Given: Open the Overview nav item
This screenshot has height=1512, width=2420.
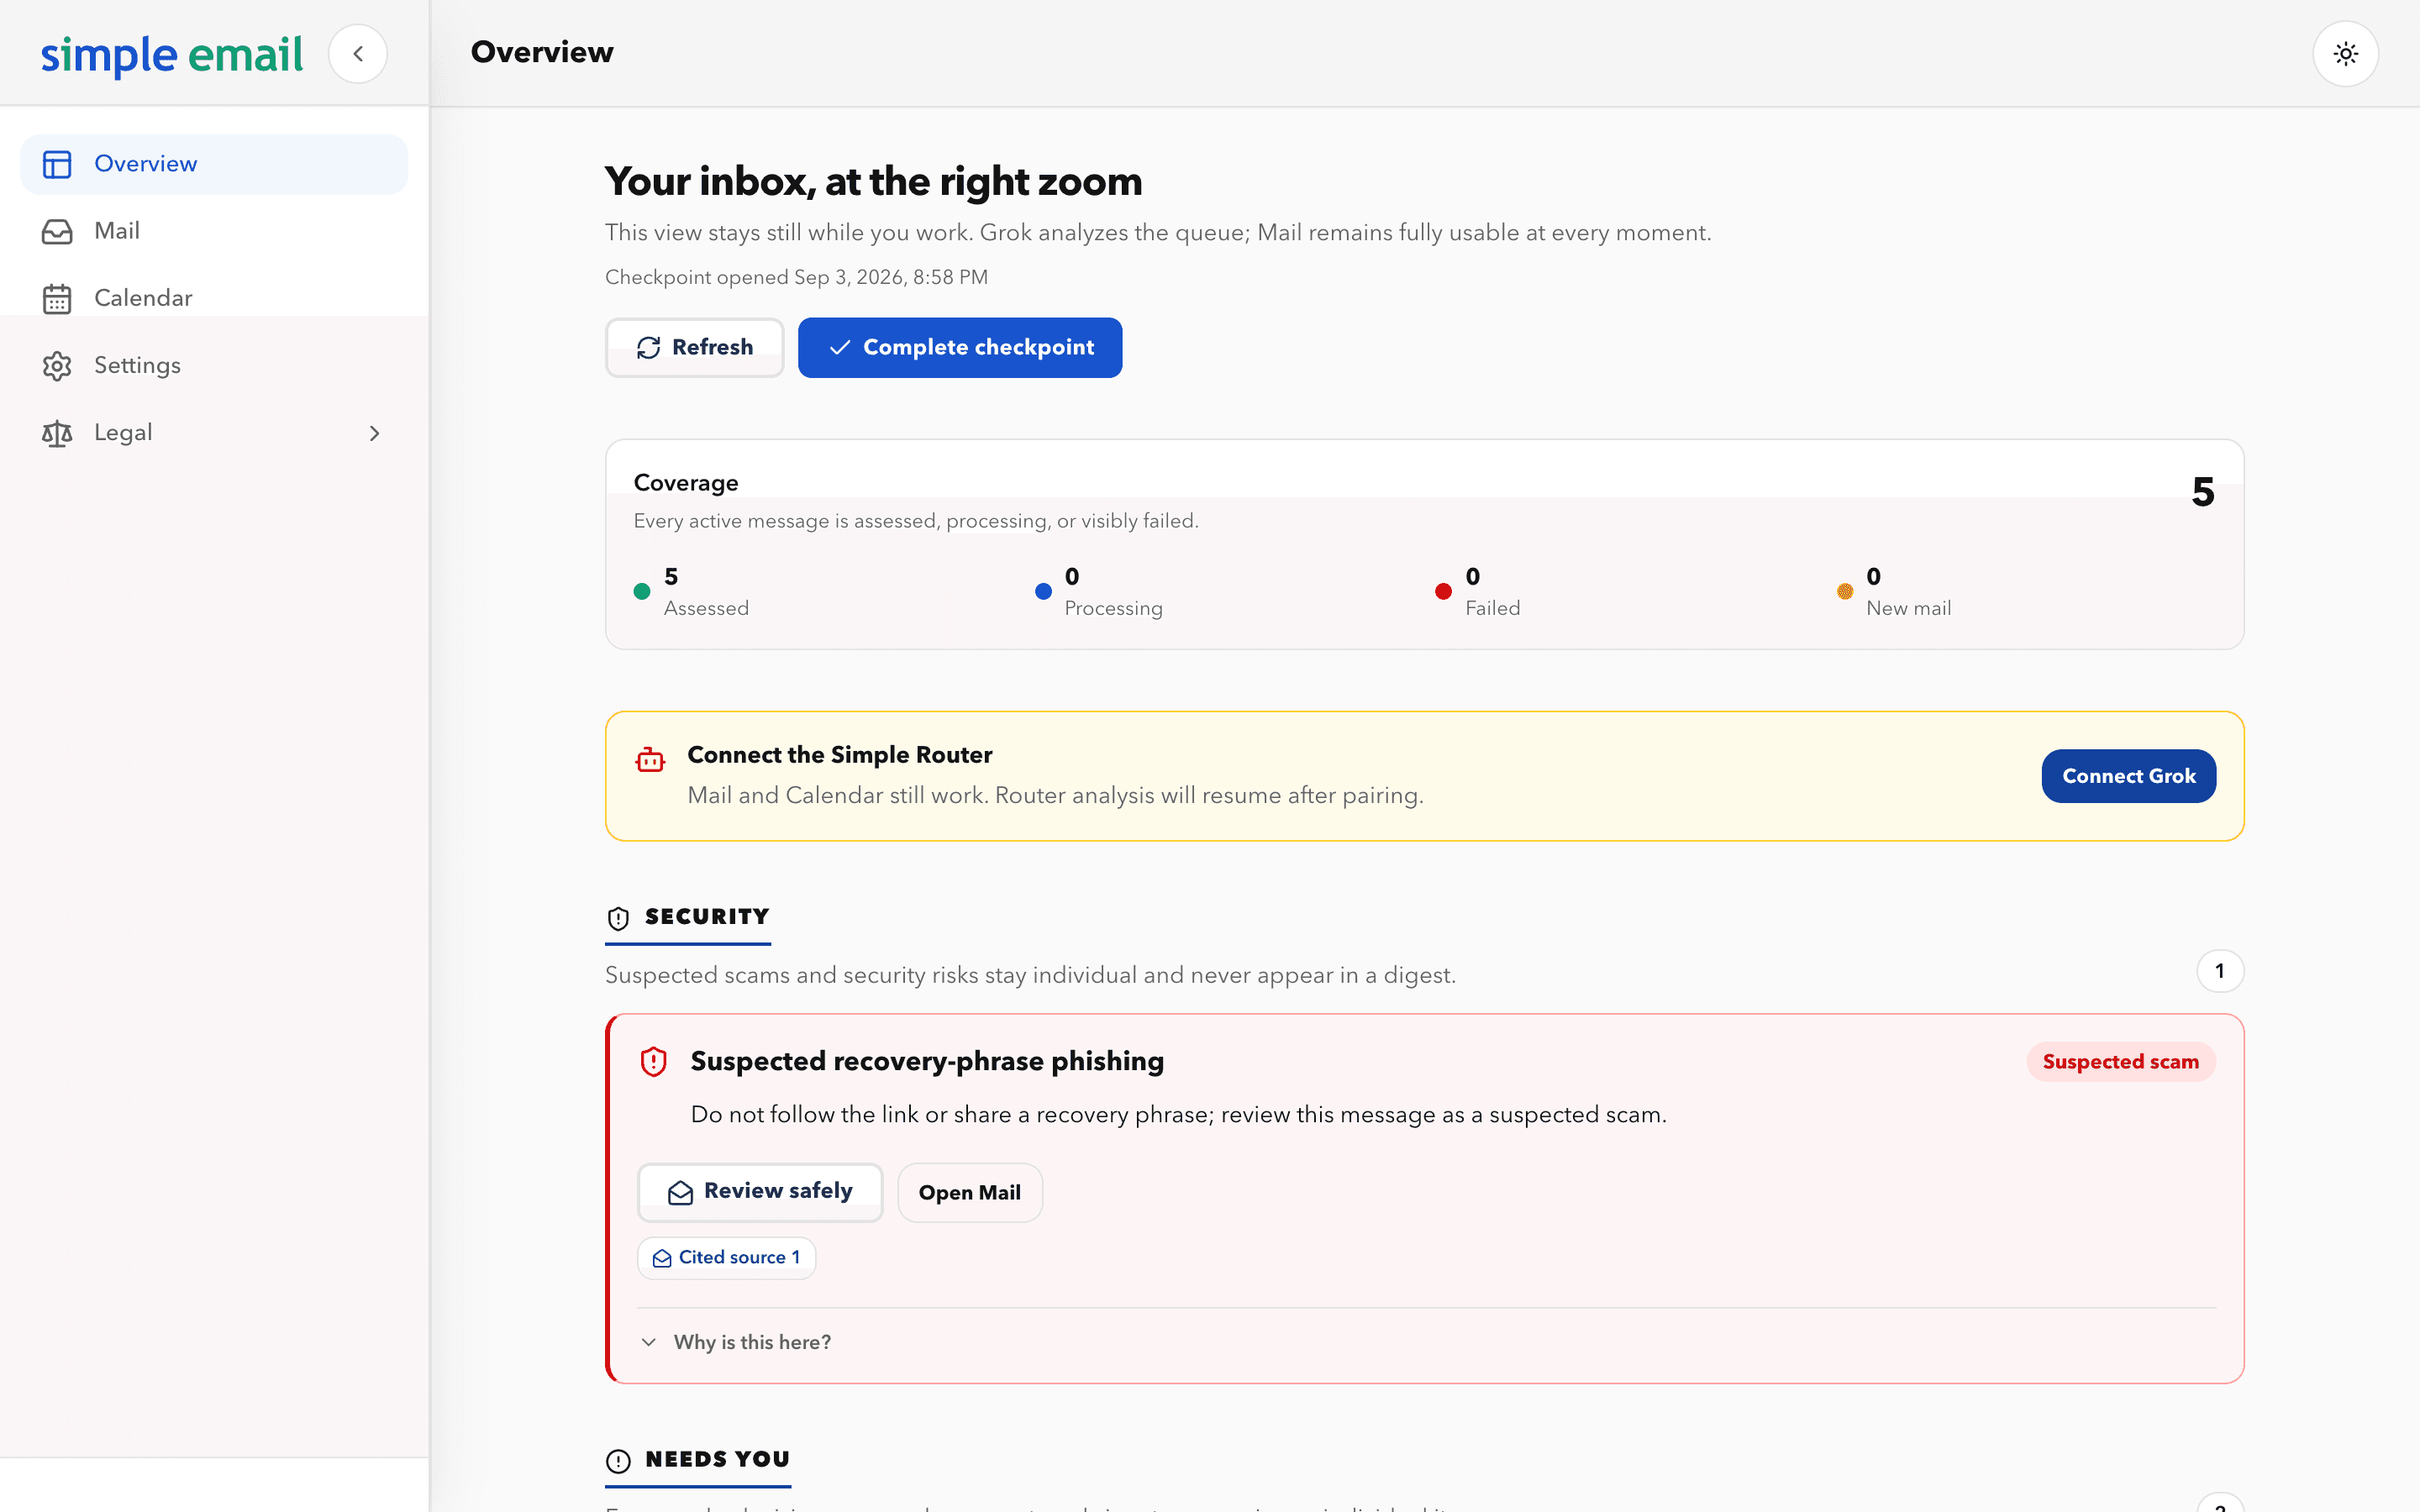Looking at the screenshot, I should click(x=214, y=164).
